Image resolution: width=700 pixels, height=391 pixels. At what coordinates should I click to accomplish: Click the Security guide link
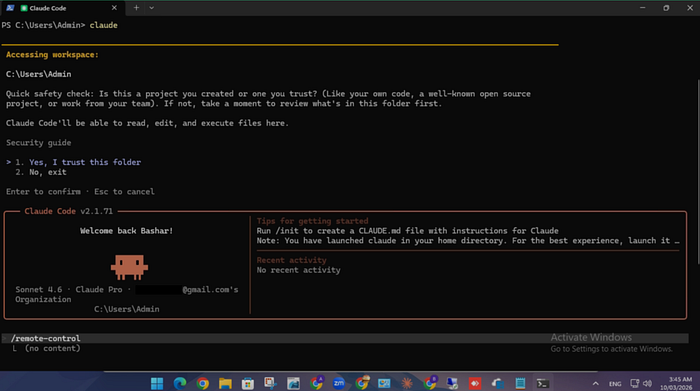point(38,143)
